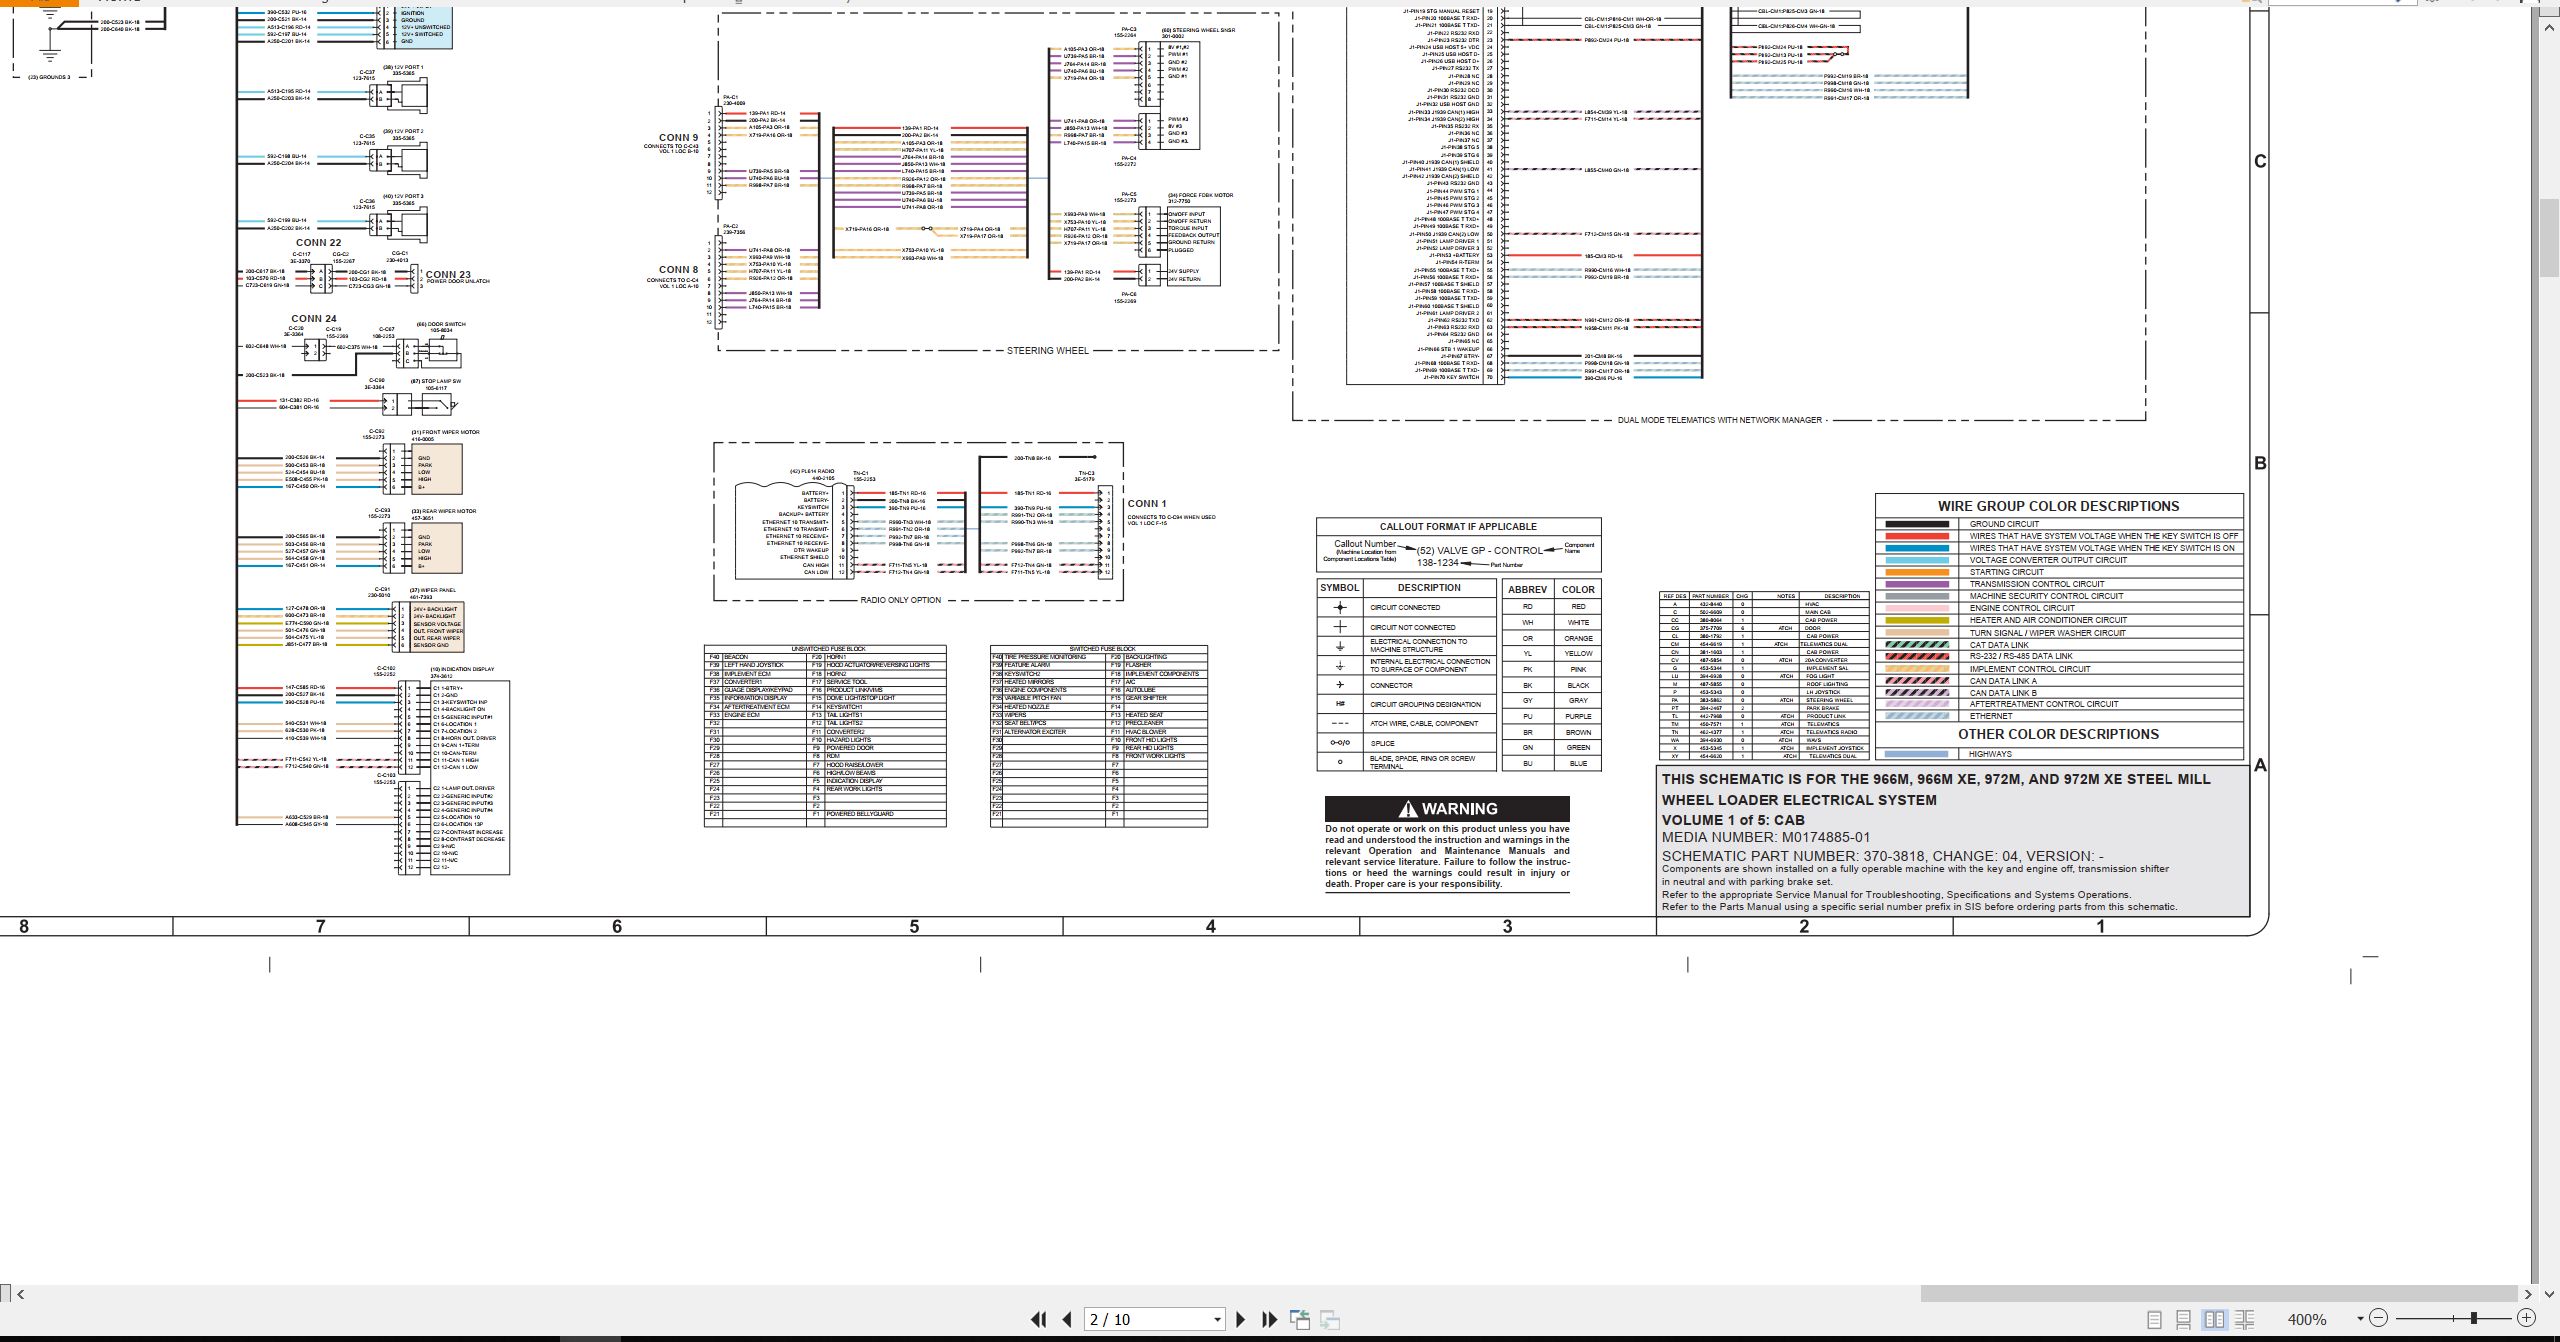Click the VOLUME 1 of 5: CAB text

1733,820
